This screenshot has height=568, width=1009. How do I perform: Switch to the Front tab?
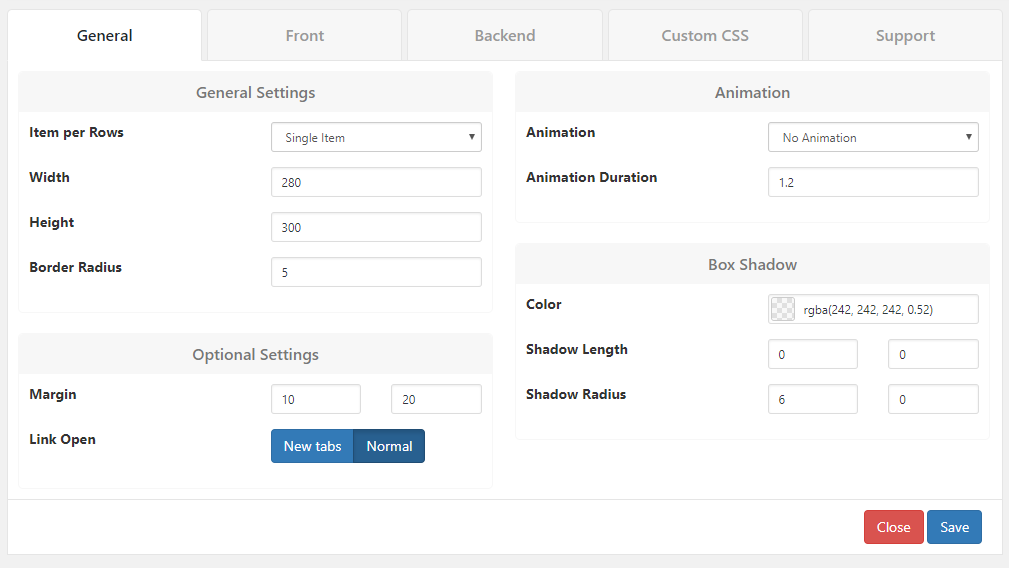pos(304,35)
